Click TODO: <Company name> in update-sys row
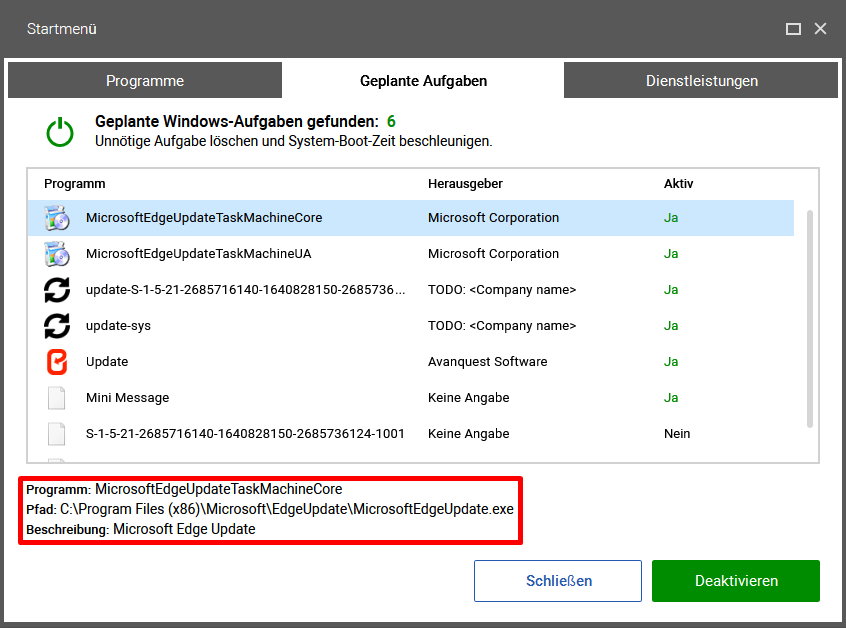Screen dimensions: 846x628 point(502,326)
